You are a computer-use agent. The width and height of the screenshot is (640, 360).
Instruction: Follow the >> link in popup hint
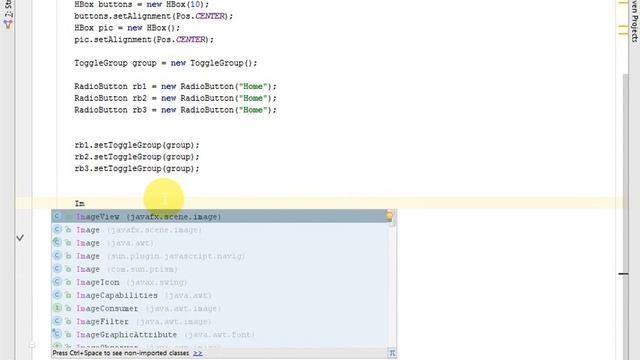click(198, 353)
